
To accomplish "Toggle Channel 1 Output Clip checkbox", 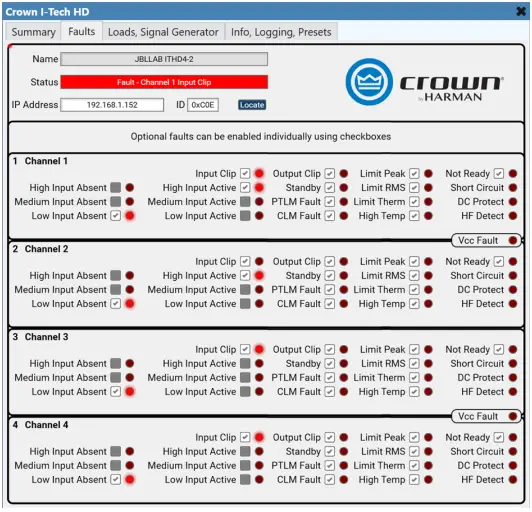I will point(329,173).
